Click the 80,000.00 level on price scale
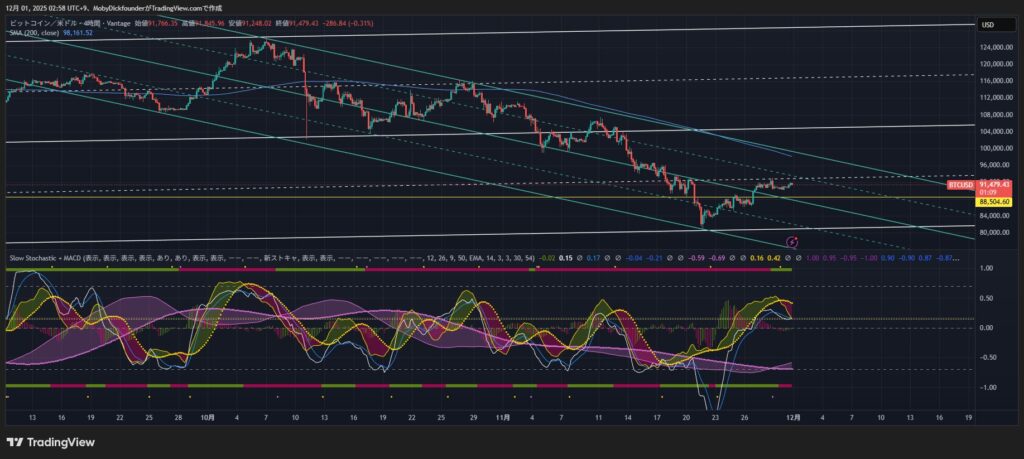Screen dimensions: 1024x459 click(996, 233)
